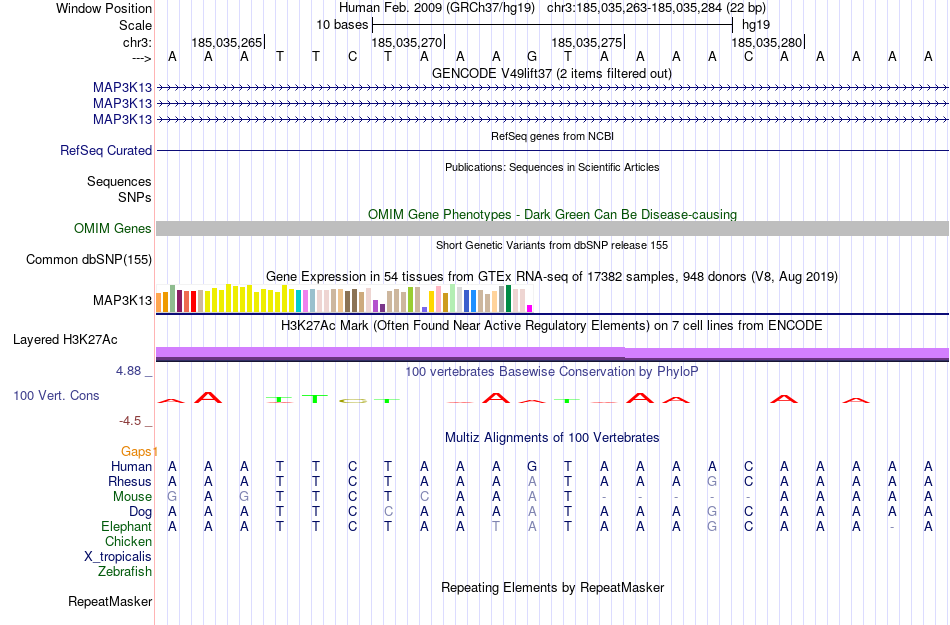Open H3K27Ac Mark track title
The width and height of the screenshot is (950, 625).
(x=552, y=326)
